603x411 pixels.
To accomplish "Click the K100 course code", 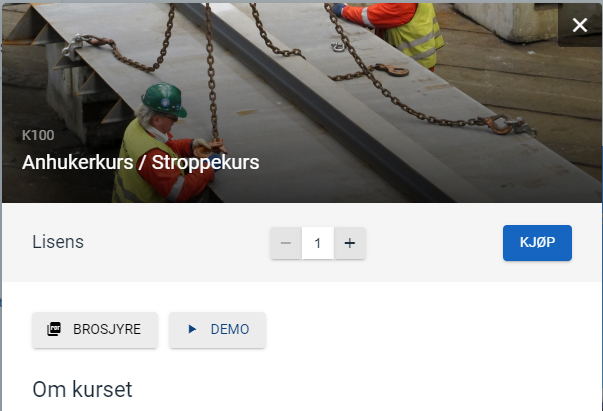I will click(x=38, y=135).
